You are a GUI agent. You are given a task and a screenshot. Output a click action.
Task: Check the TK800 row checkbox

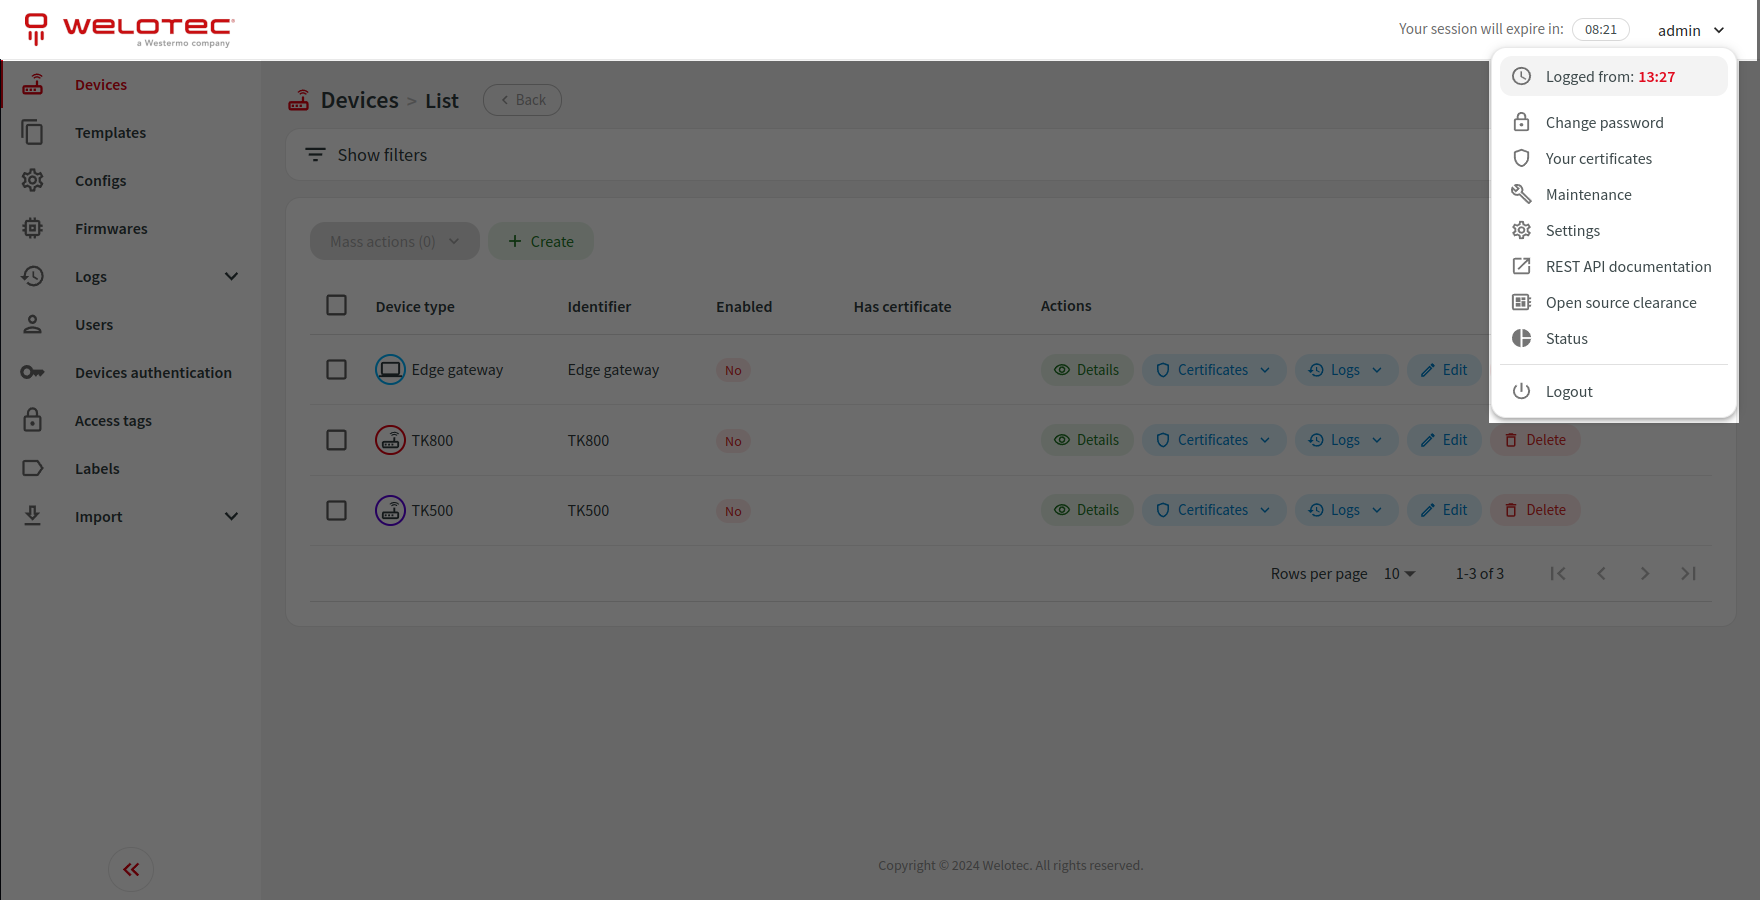pos(336,440)
